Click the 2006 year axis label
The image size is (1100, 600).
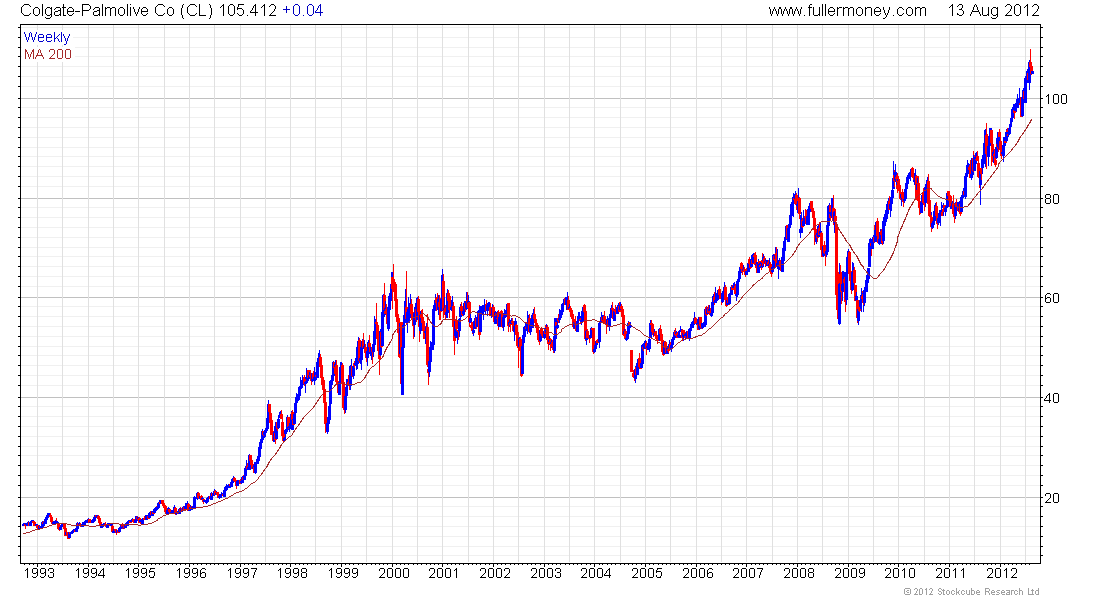[x=697, y=573]
